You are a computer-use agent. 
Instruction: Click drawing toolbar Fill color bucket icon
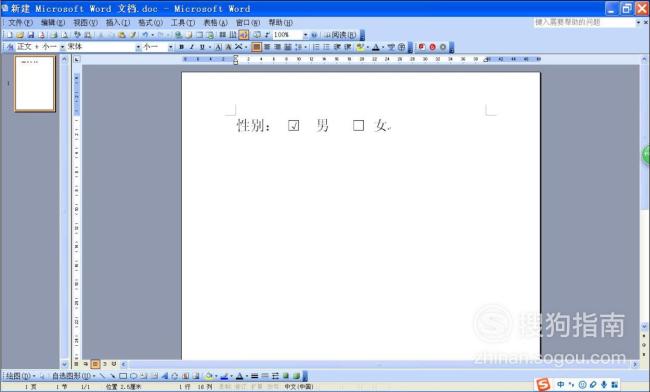coord(209,376)
